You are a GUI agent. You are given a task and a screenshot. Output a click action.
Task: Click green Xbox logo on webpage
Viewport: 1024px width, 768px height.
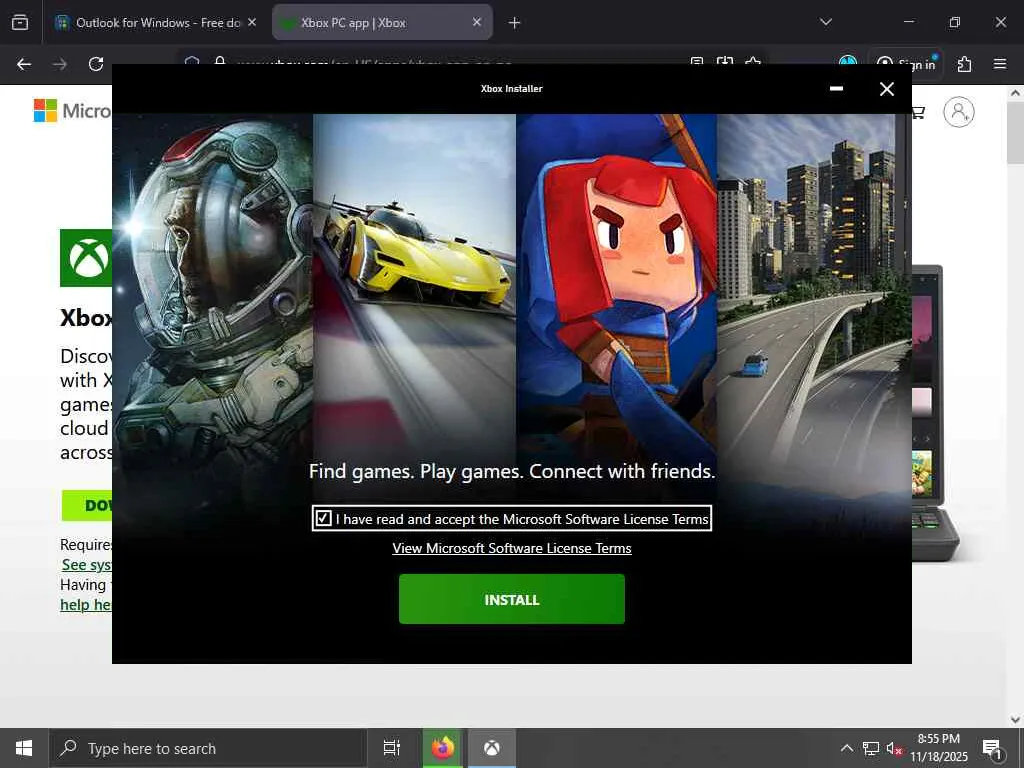86,257
